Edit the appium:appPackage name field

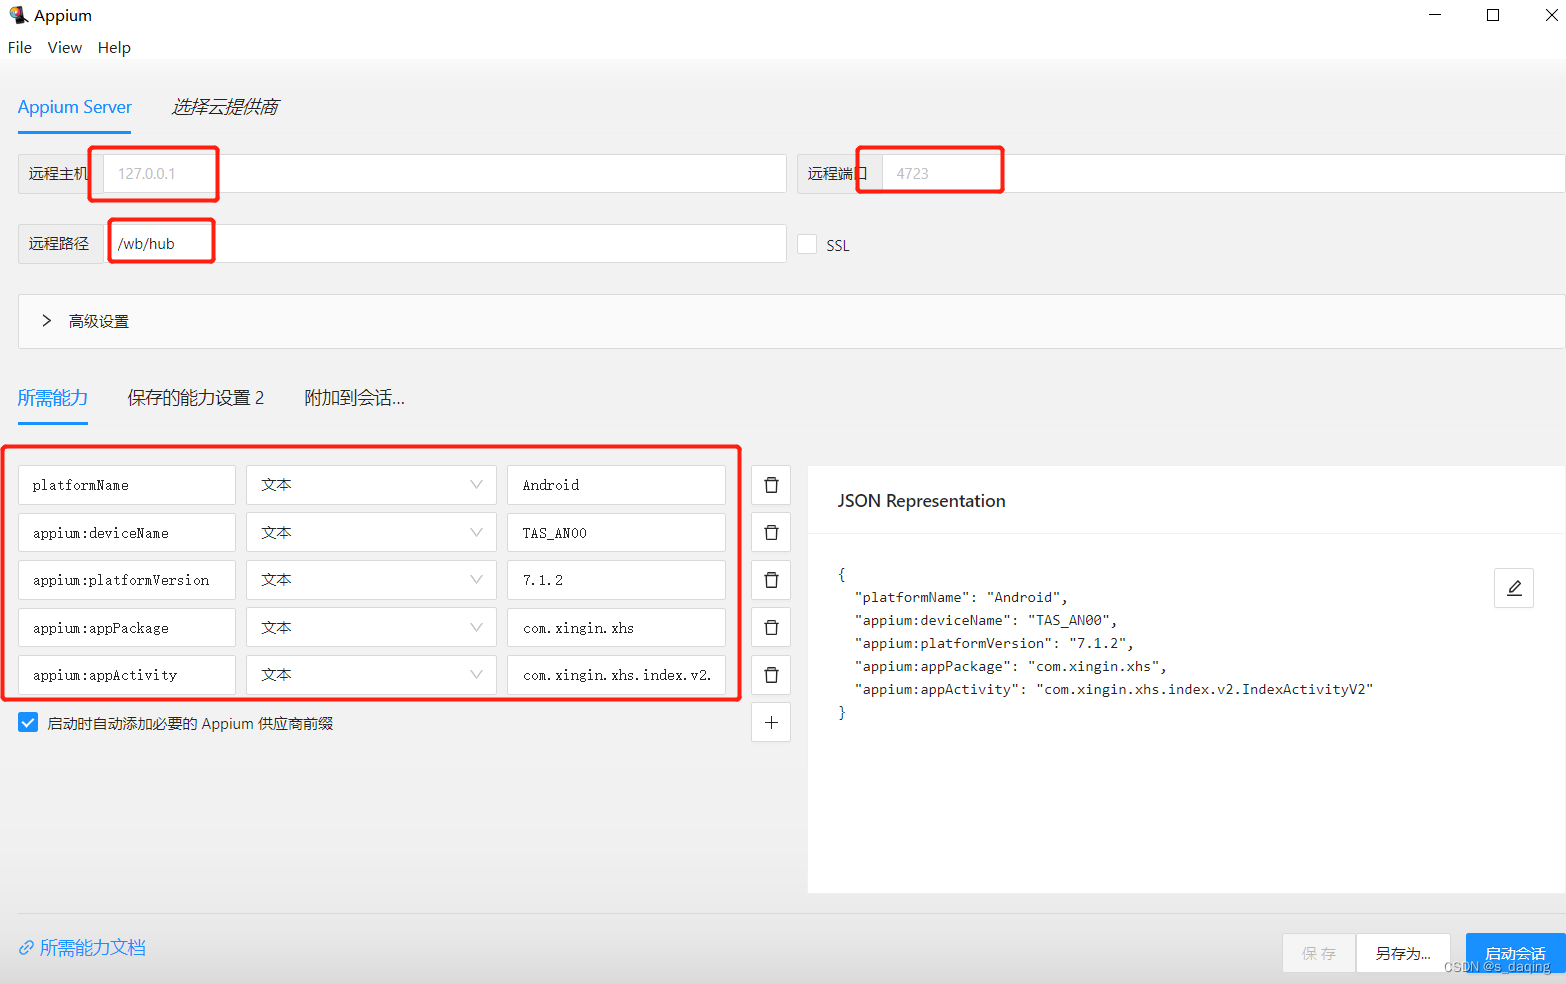[x=127, y=628]
